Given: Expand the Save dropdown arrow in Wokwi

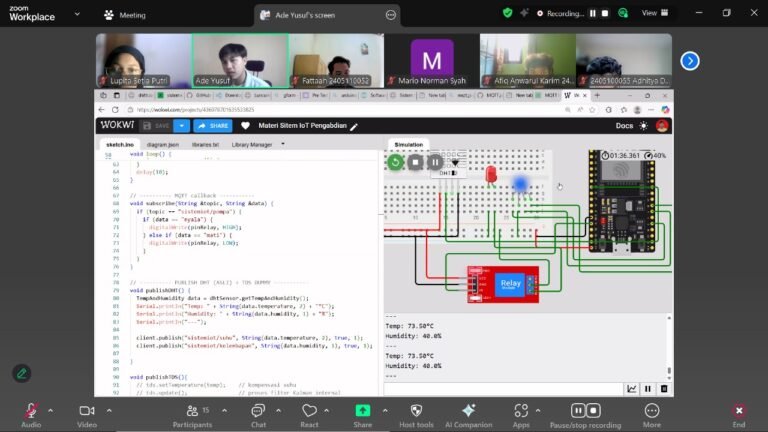Looking at the screenshot, I should 180,126.
